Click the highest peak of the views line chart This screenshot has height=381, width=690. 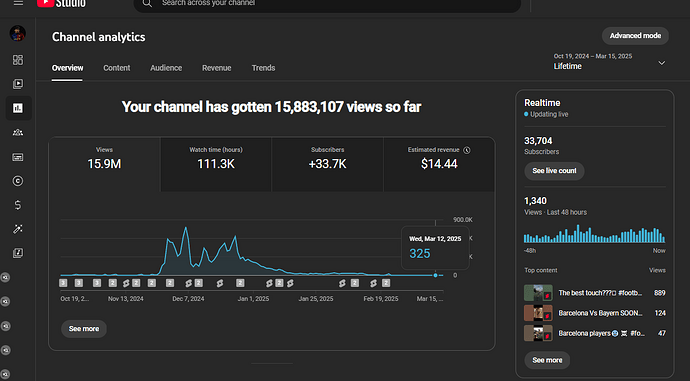(186, 228)
